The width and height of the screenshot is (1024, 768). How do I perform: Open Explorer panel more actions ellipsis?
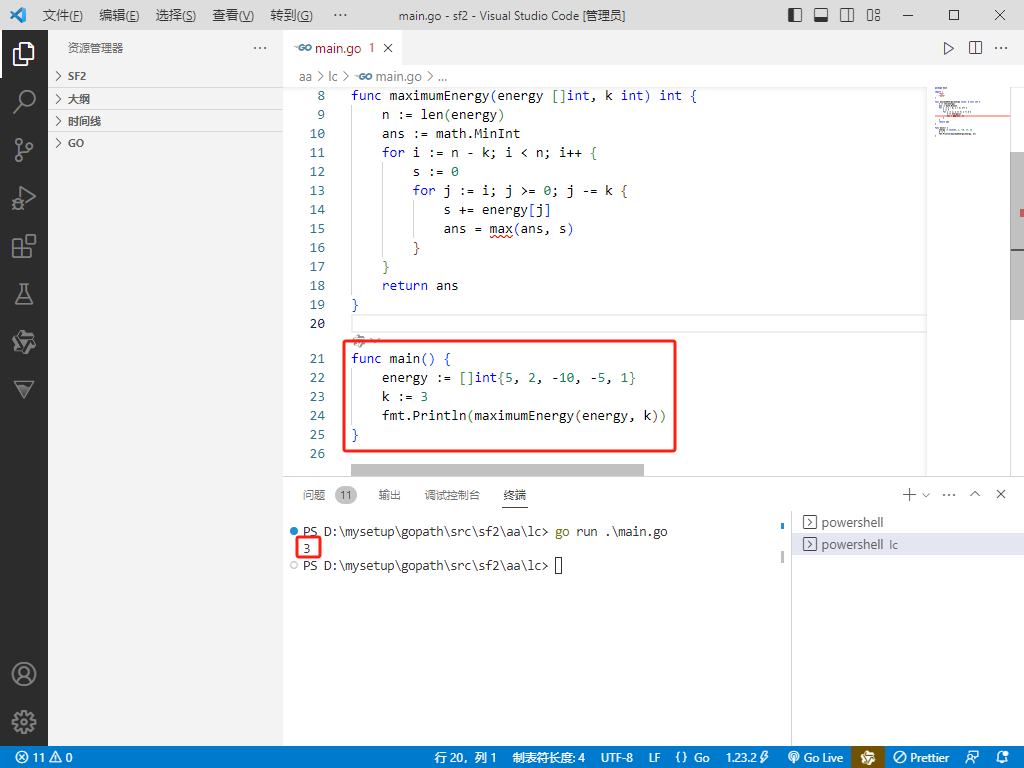pyautogui.click(x=260, y=48)
